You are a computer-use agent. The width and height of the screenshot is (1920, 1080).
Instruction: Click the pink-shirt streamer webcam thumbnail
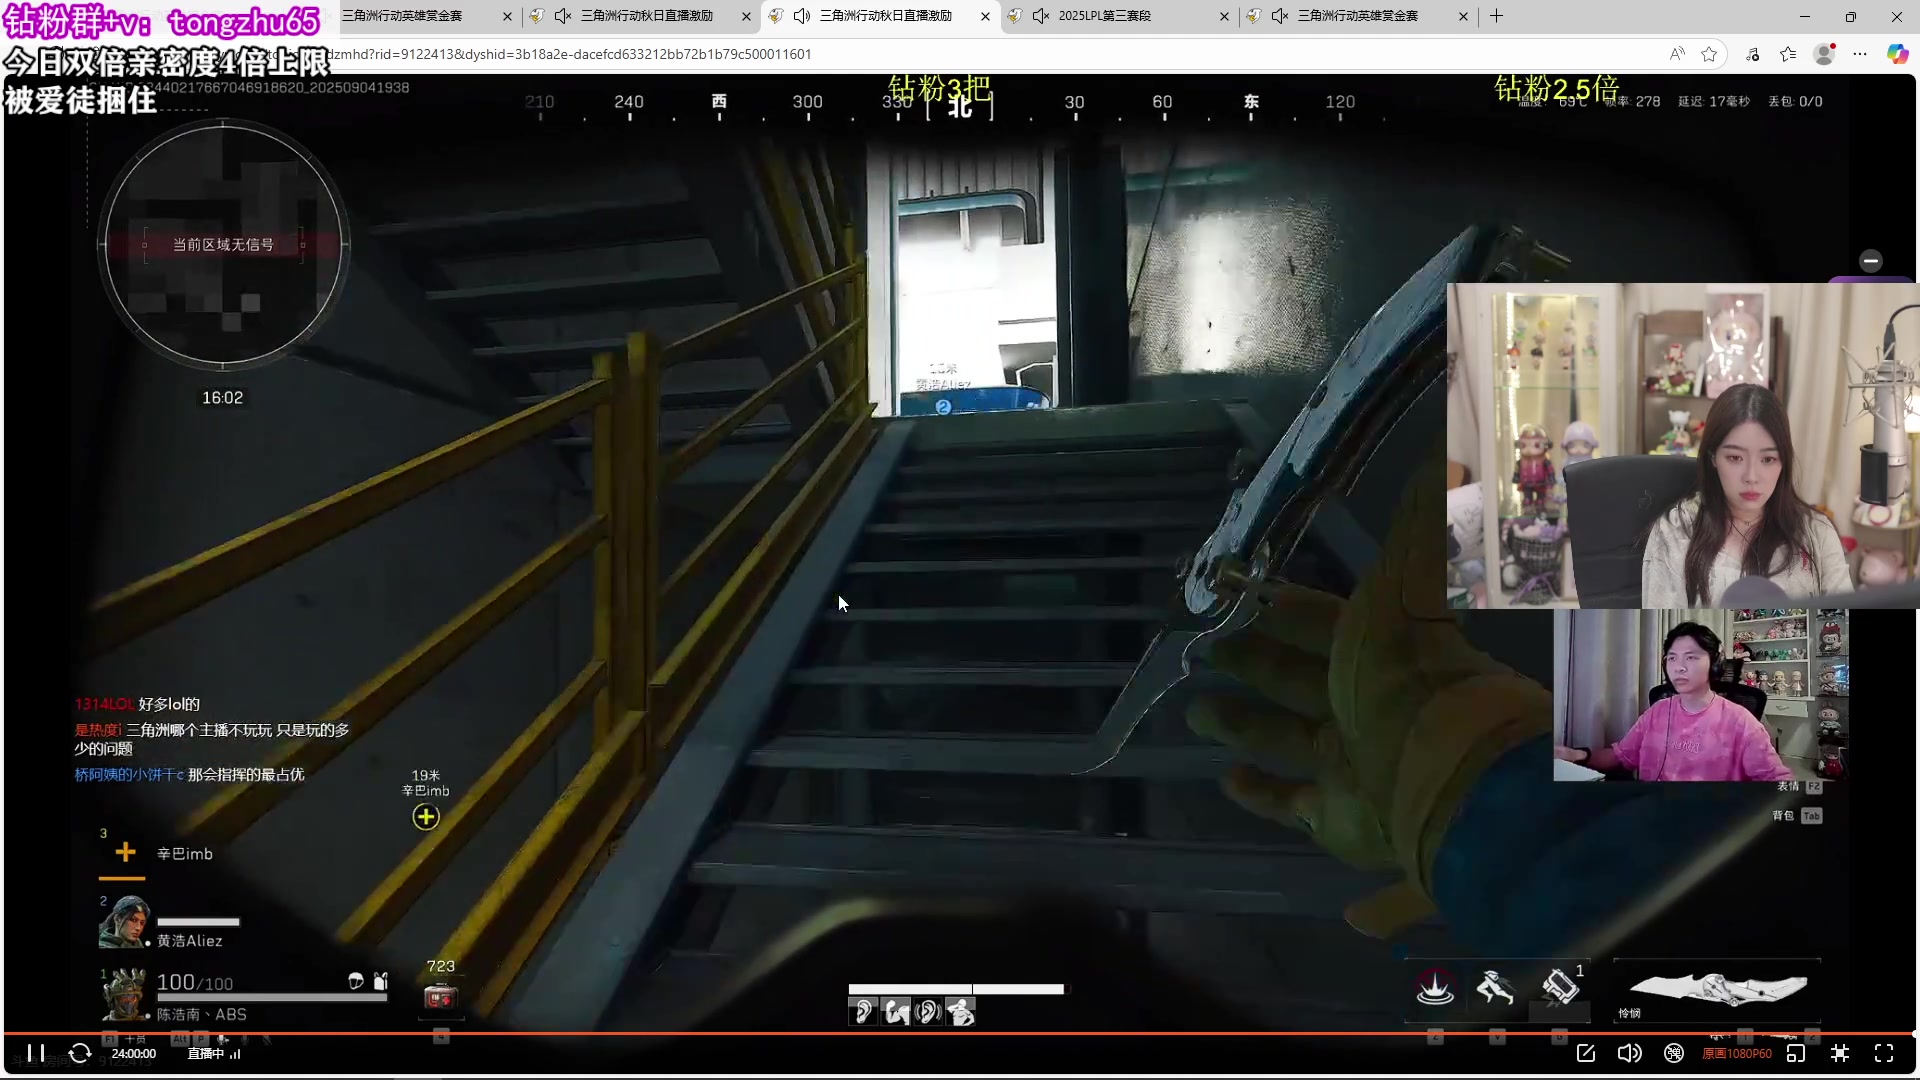tap(1701, 695)
